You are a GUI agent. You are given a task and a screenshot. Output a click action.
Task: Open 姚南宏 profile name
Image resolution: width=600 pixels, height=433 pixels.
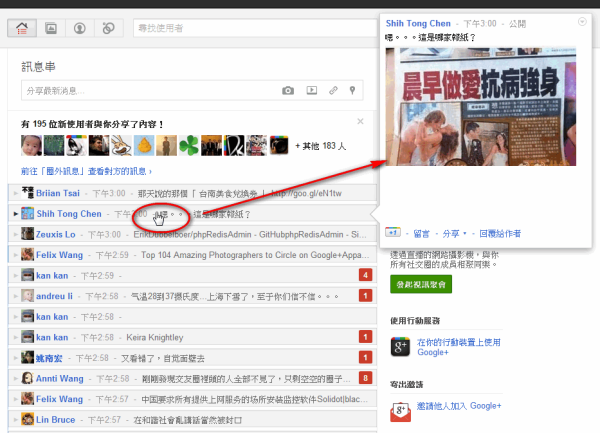pyautogui.click(x=49, y=358)
